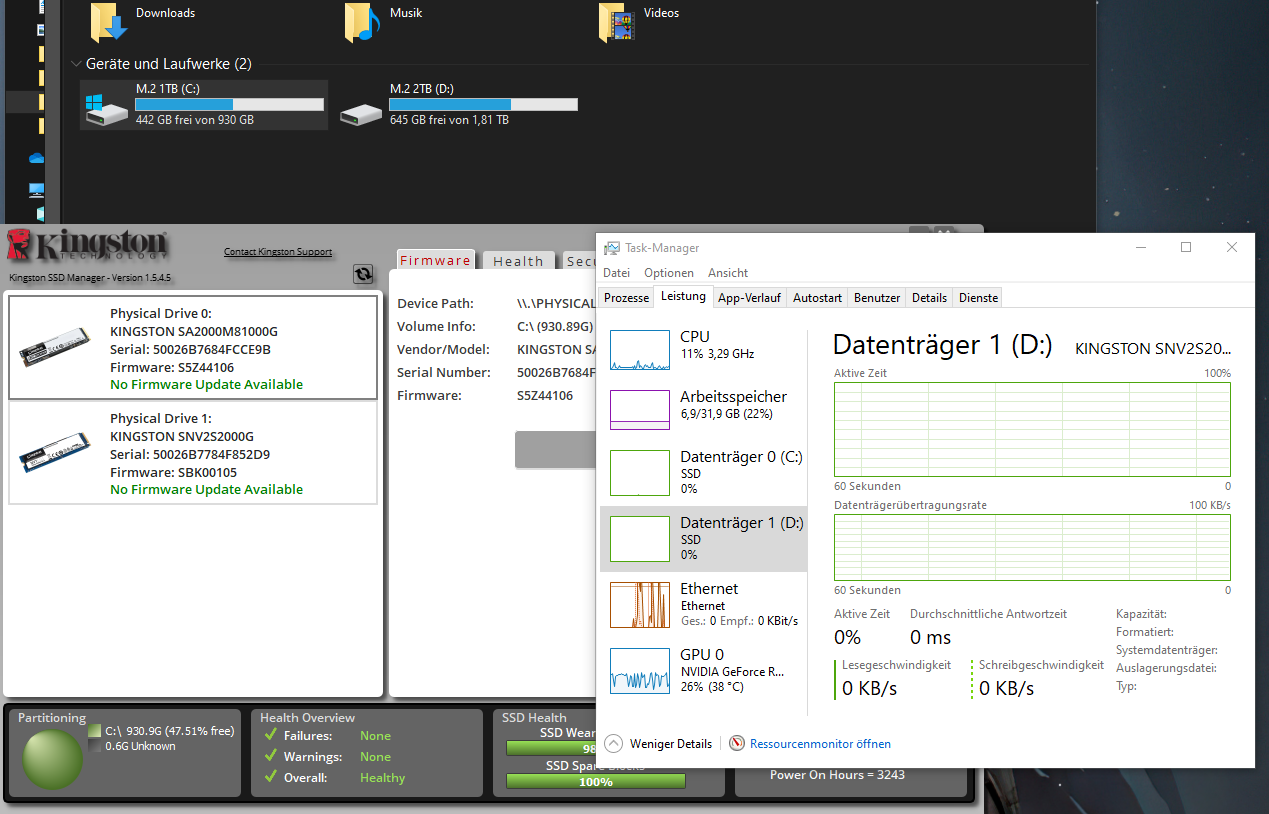Click the SSD Wear health bar
Viewport: 1269px width, 814px height.
pos(551,748)
